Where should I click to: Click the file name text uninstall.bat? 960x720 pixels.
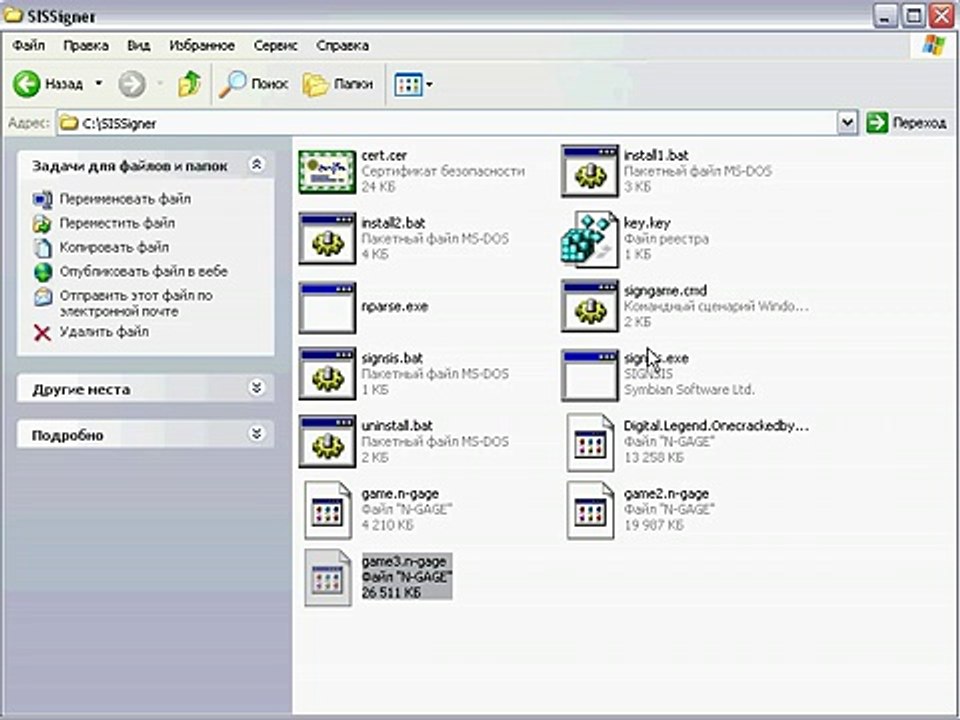pyautogui.click(x=397, y=426)
